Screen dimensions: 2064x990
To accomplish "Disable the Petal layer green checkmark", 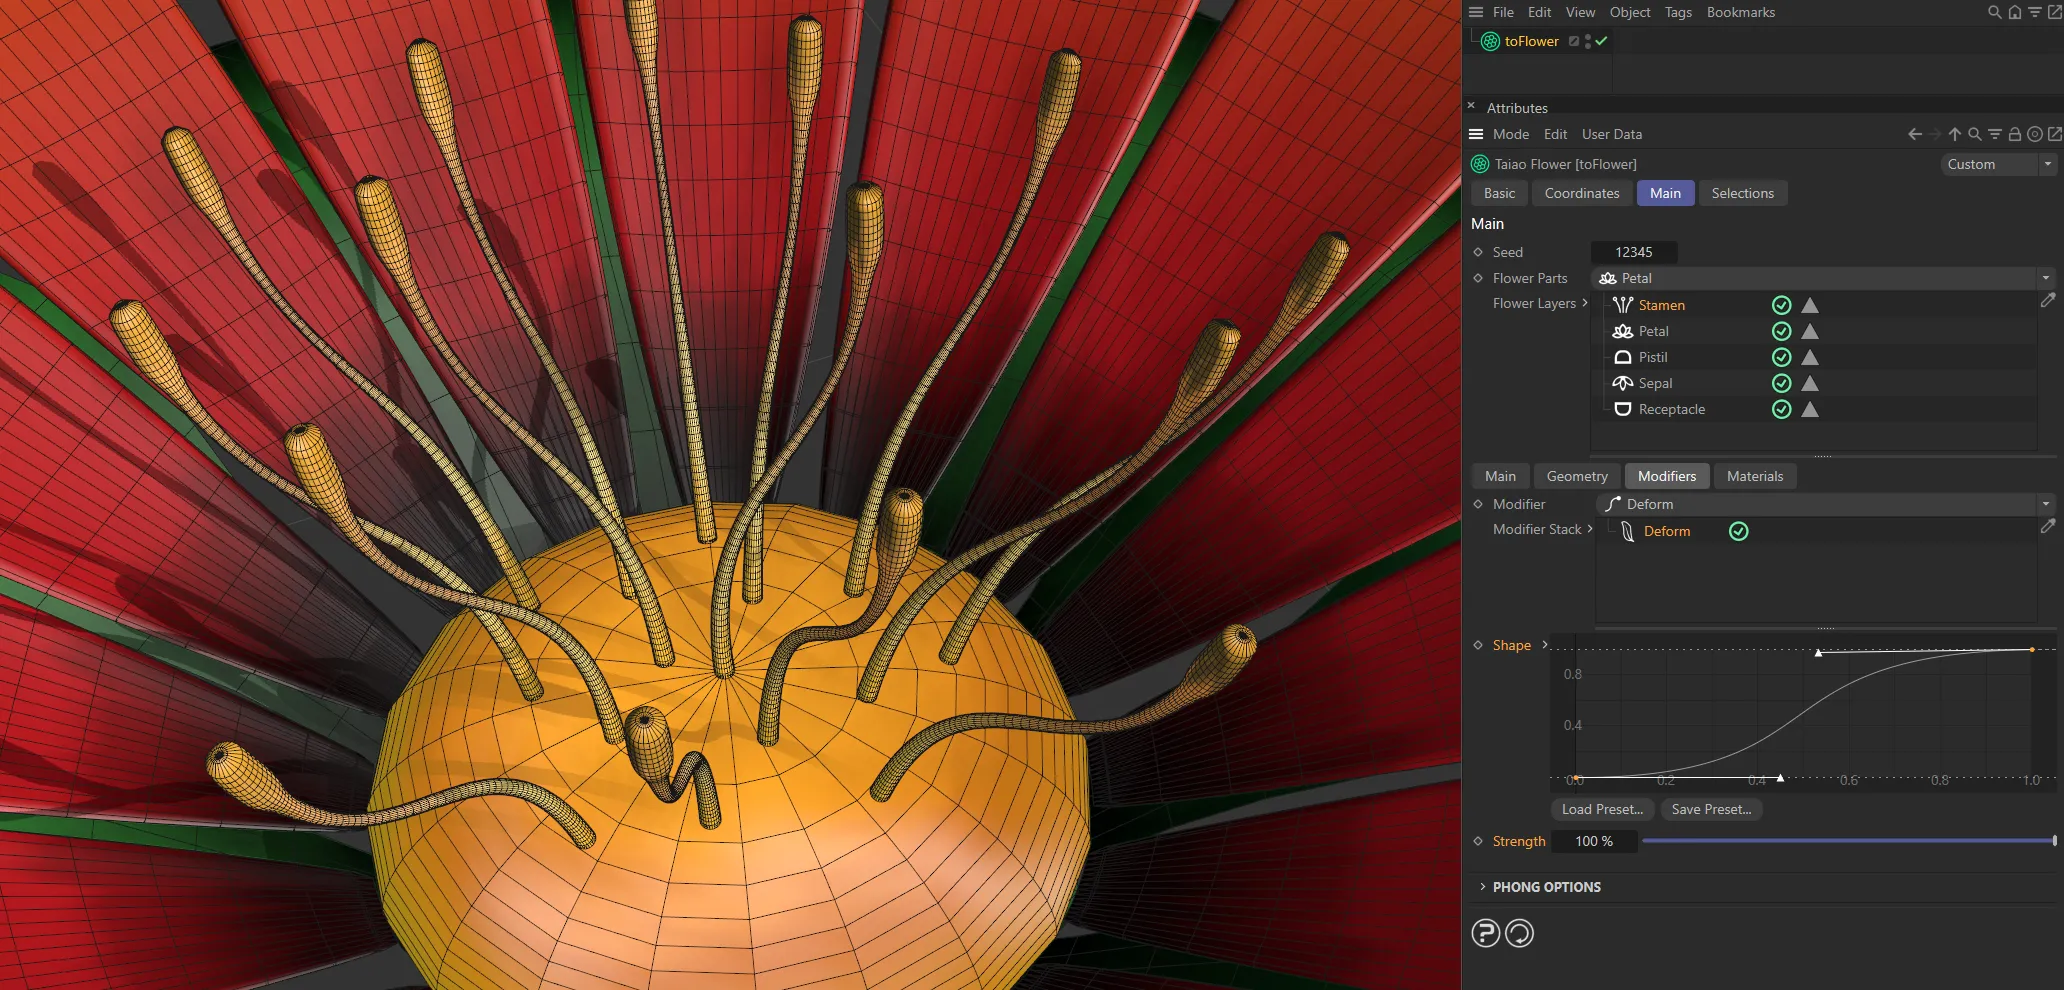I will [x=1781, y=331].
